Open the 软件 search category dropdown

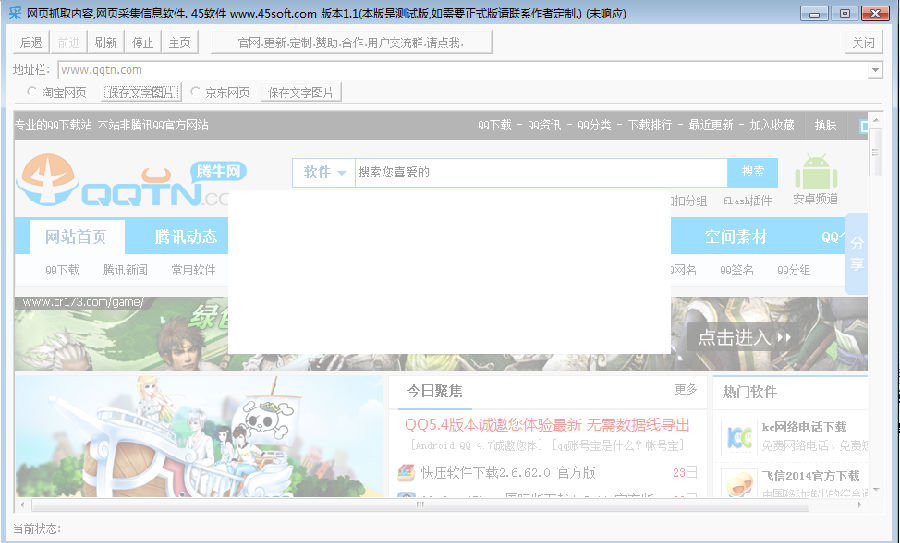click(324, 172)
